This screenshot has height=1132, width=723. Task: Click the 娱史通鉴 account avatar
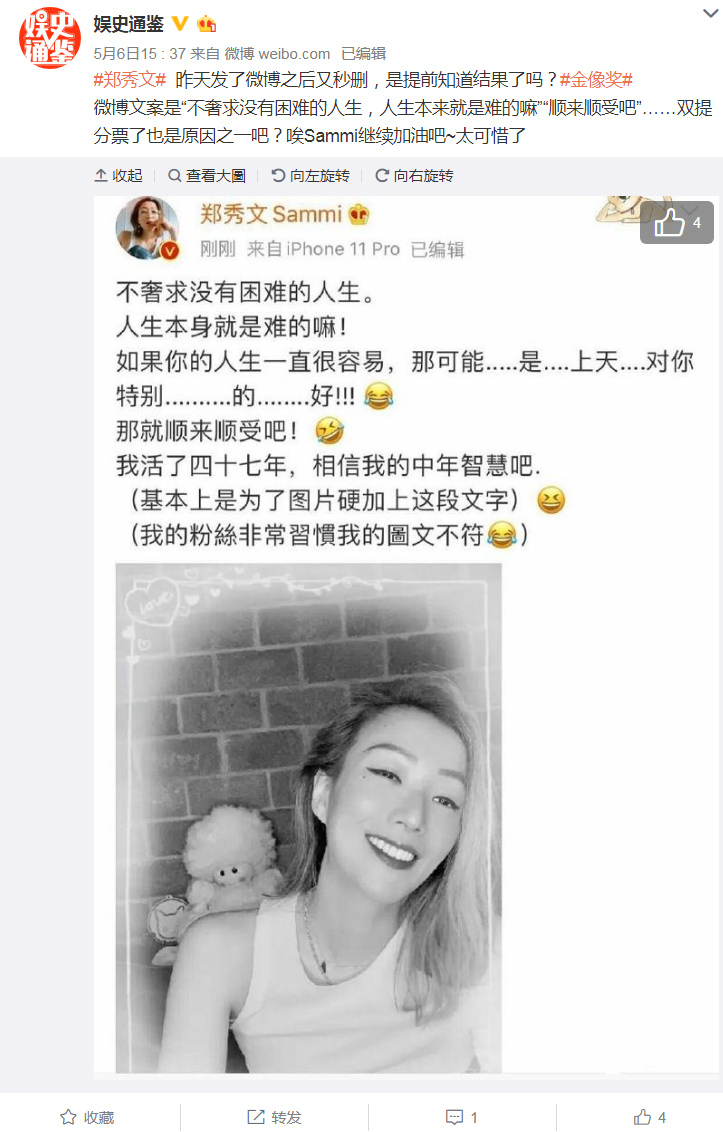point(49,38)
